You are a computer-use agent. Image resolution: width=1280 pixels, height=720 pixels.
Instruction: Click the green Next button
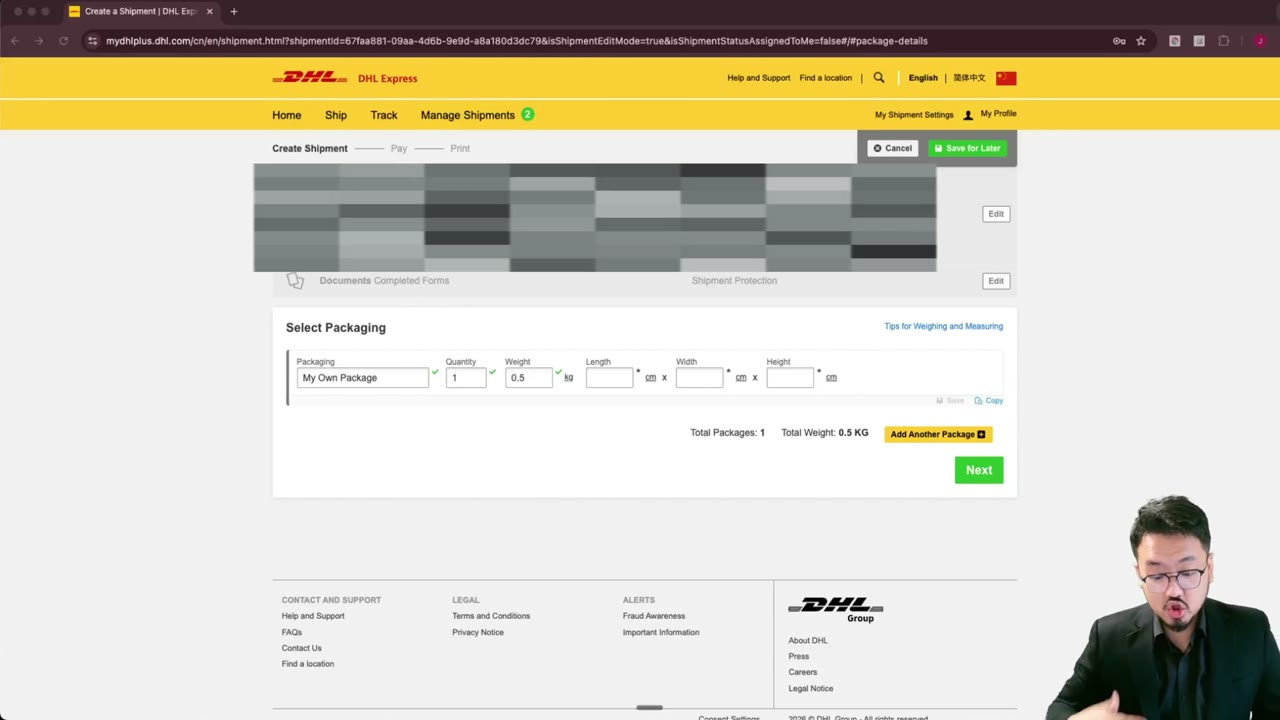979,470
